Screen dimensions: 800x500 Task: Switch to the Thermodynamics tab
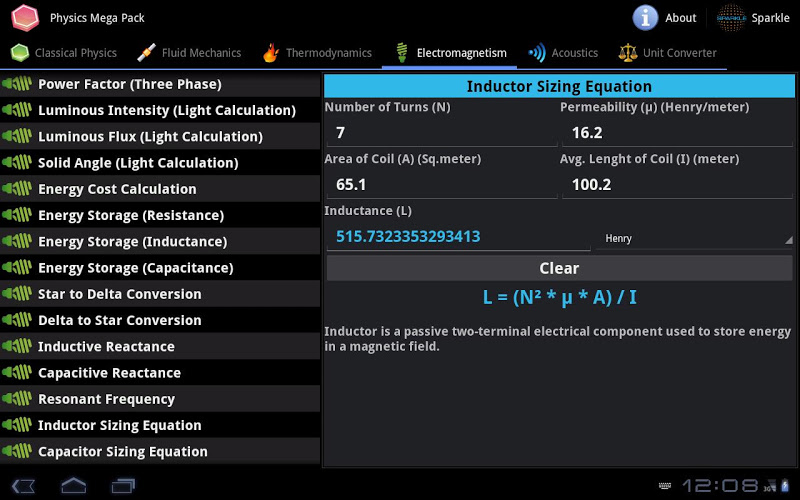coord(317,53)
